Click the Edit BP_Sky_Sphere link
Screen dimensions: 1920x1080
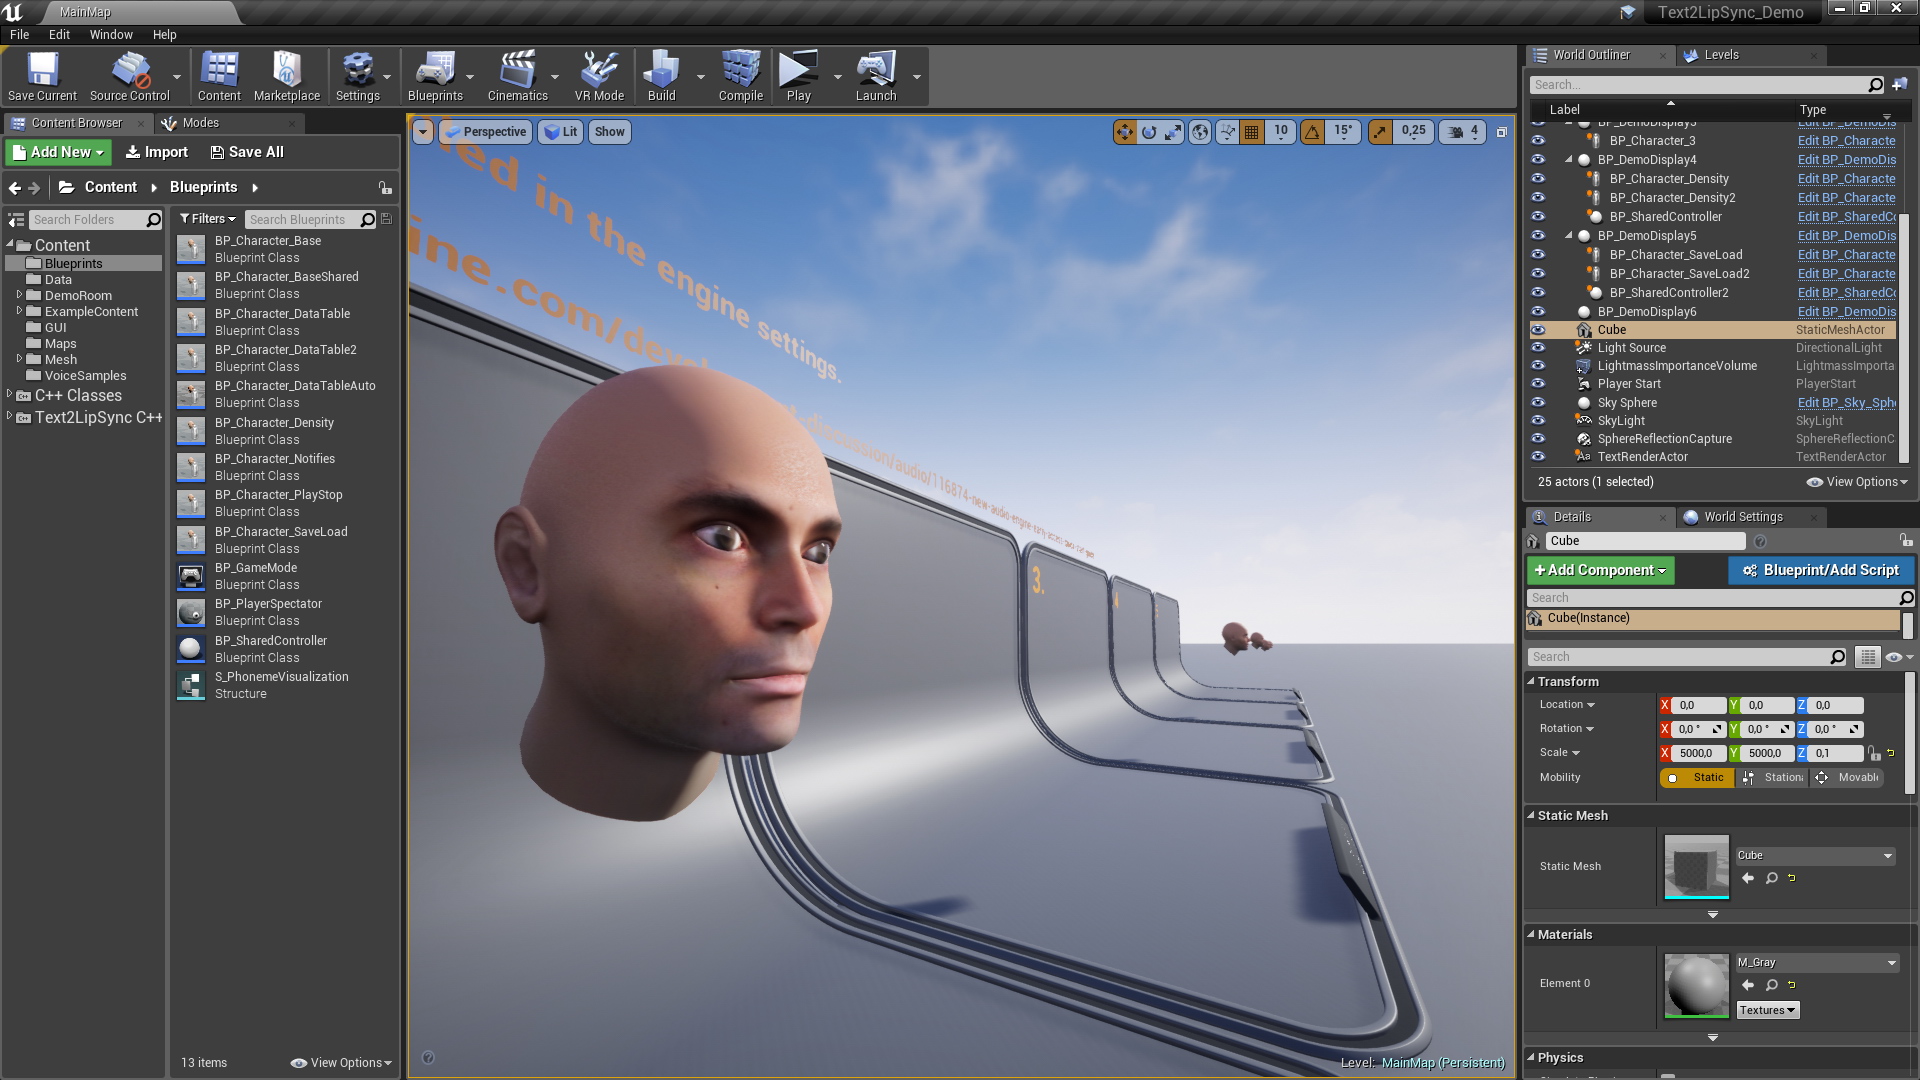tap(1846, 403)
